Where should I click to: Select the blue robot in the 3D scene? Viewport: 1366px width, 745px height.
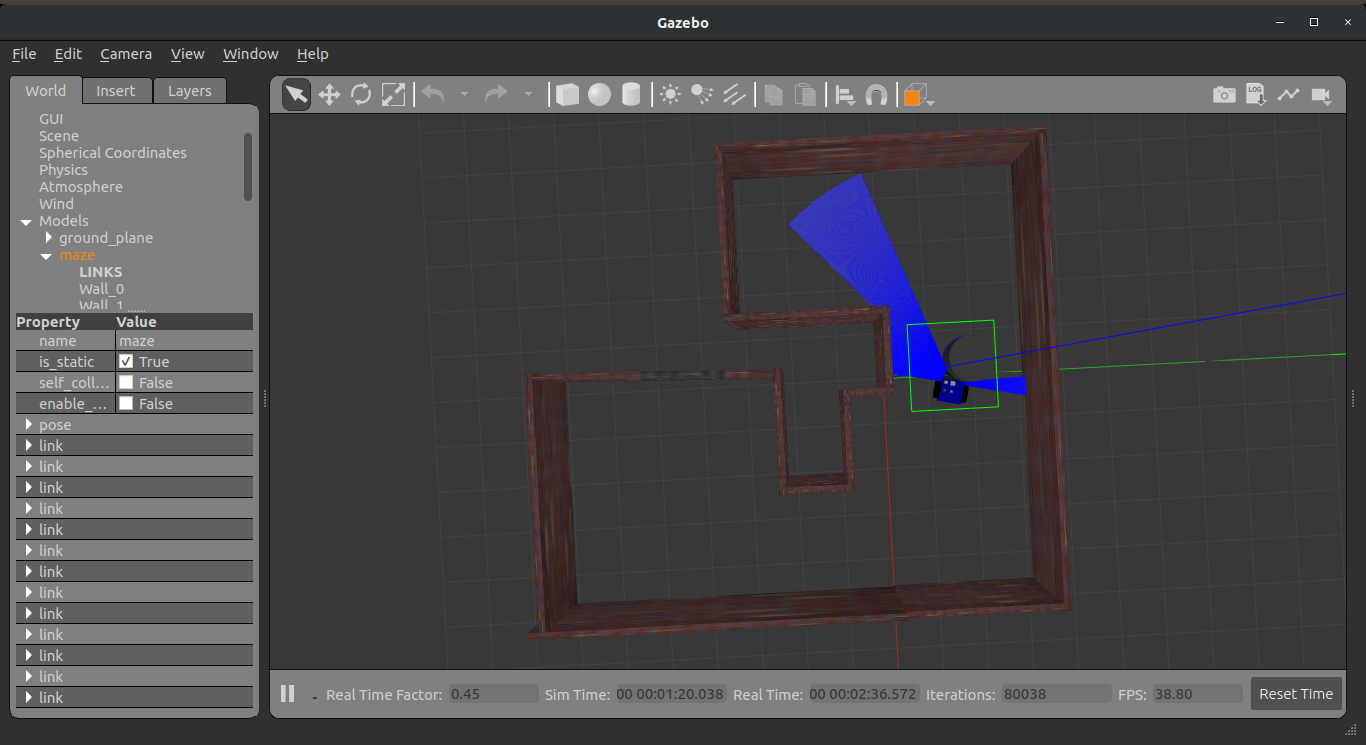coord(951,389)
